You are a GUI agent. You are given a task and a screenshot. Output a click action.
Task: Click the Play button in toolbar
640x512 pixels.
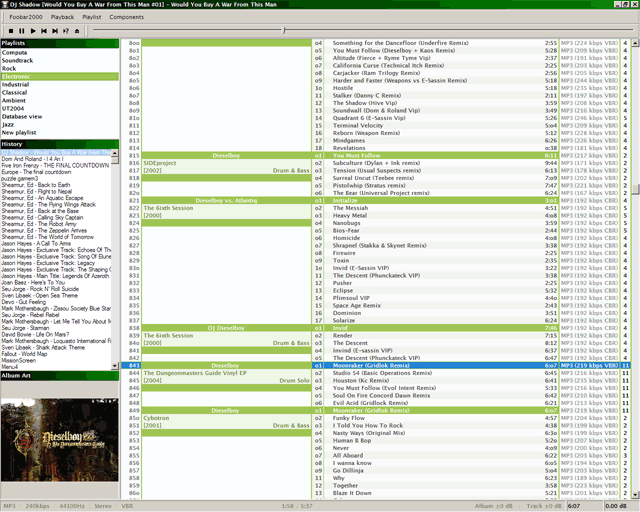pos(33,31)
